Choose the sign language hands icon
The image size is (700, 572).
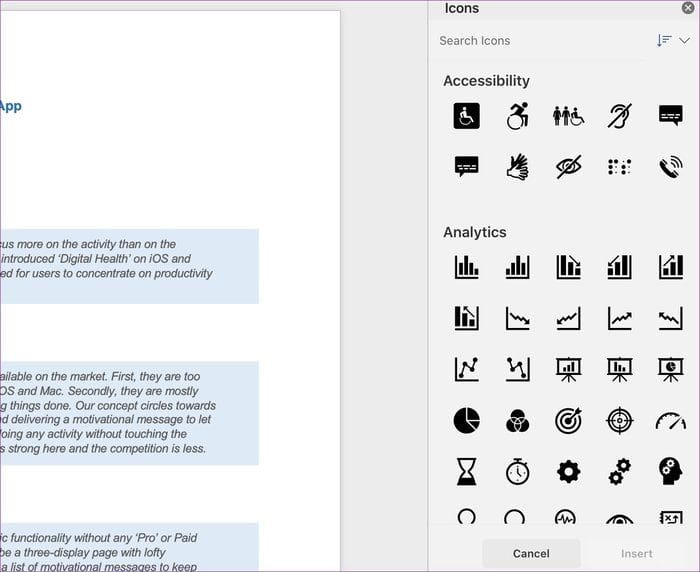(x=517, y=167)
